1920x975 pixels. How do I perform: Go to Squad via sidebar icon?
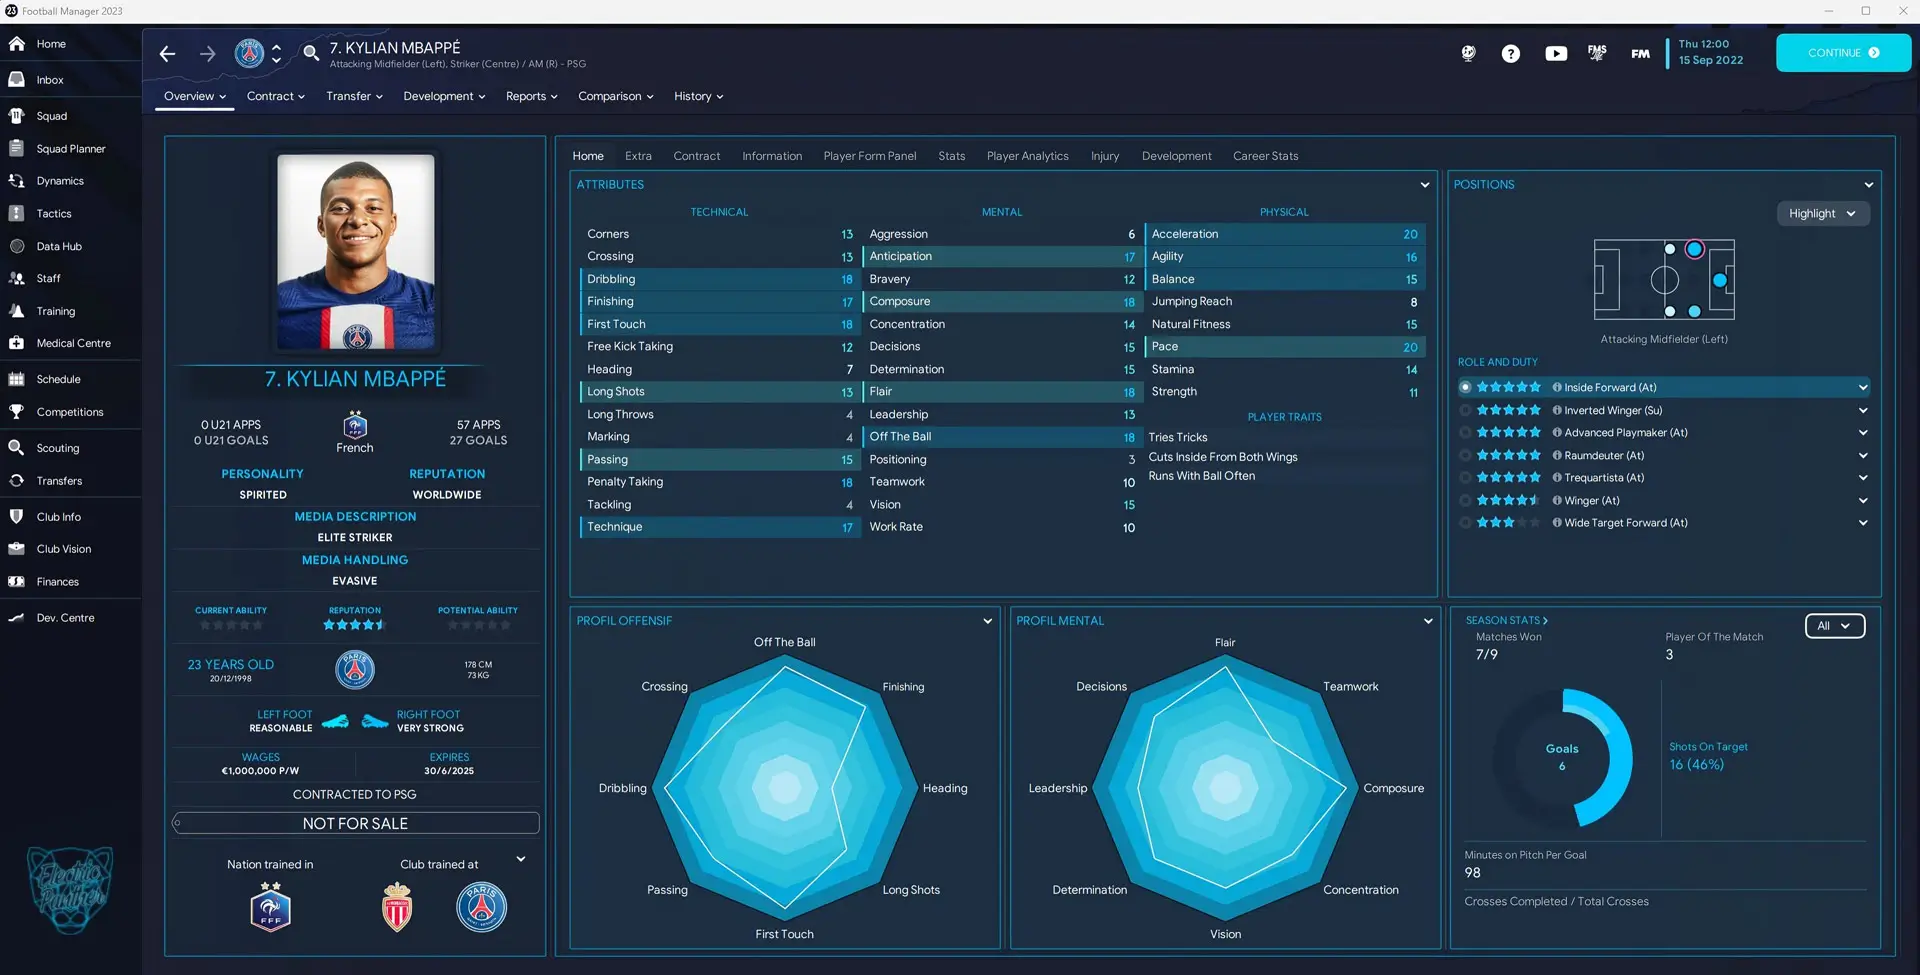click(17, 116)
